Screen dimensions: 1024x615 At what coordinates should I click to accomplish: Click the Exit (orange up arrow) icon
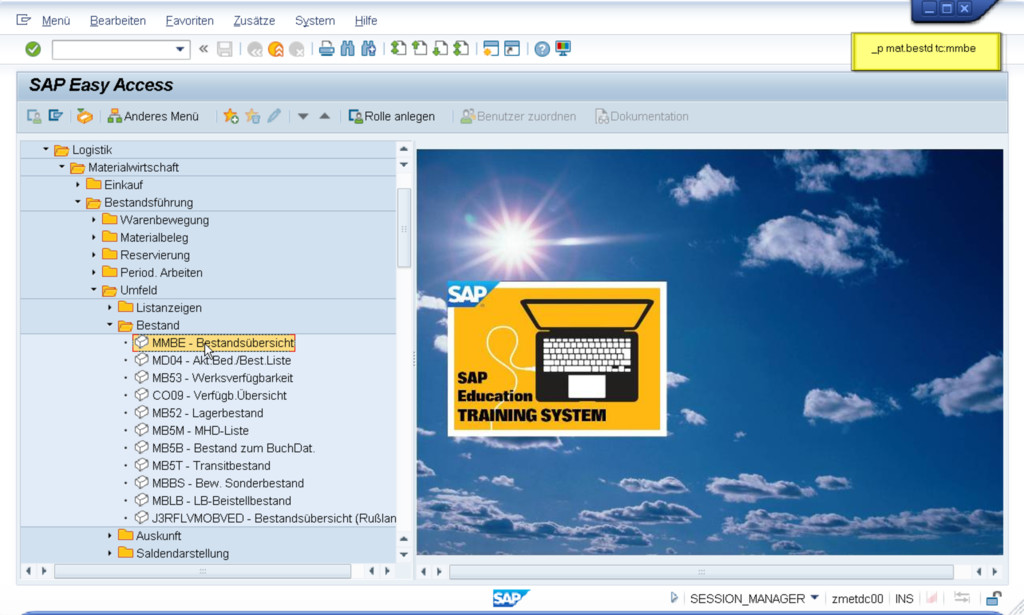click(275, 49)
